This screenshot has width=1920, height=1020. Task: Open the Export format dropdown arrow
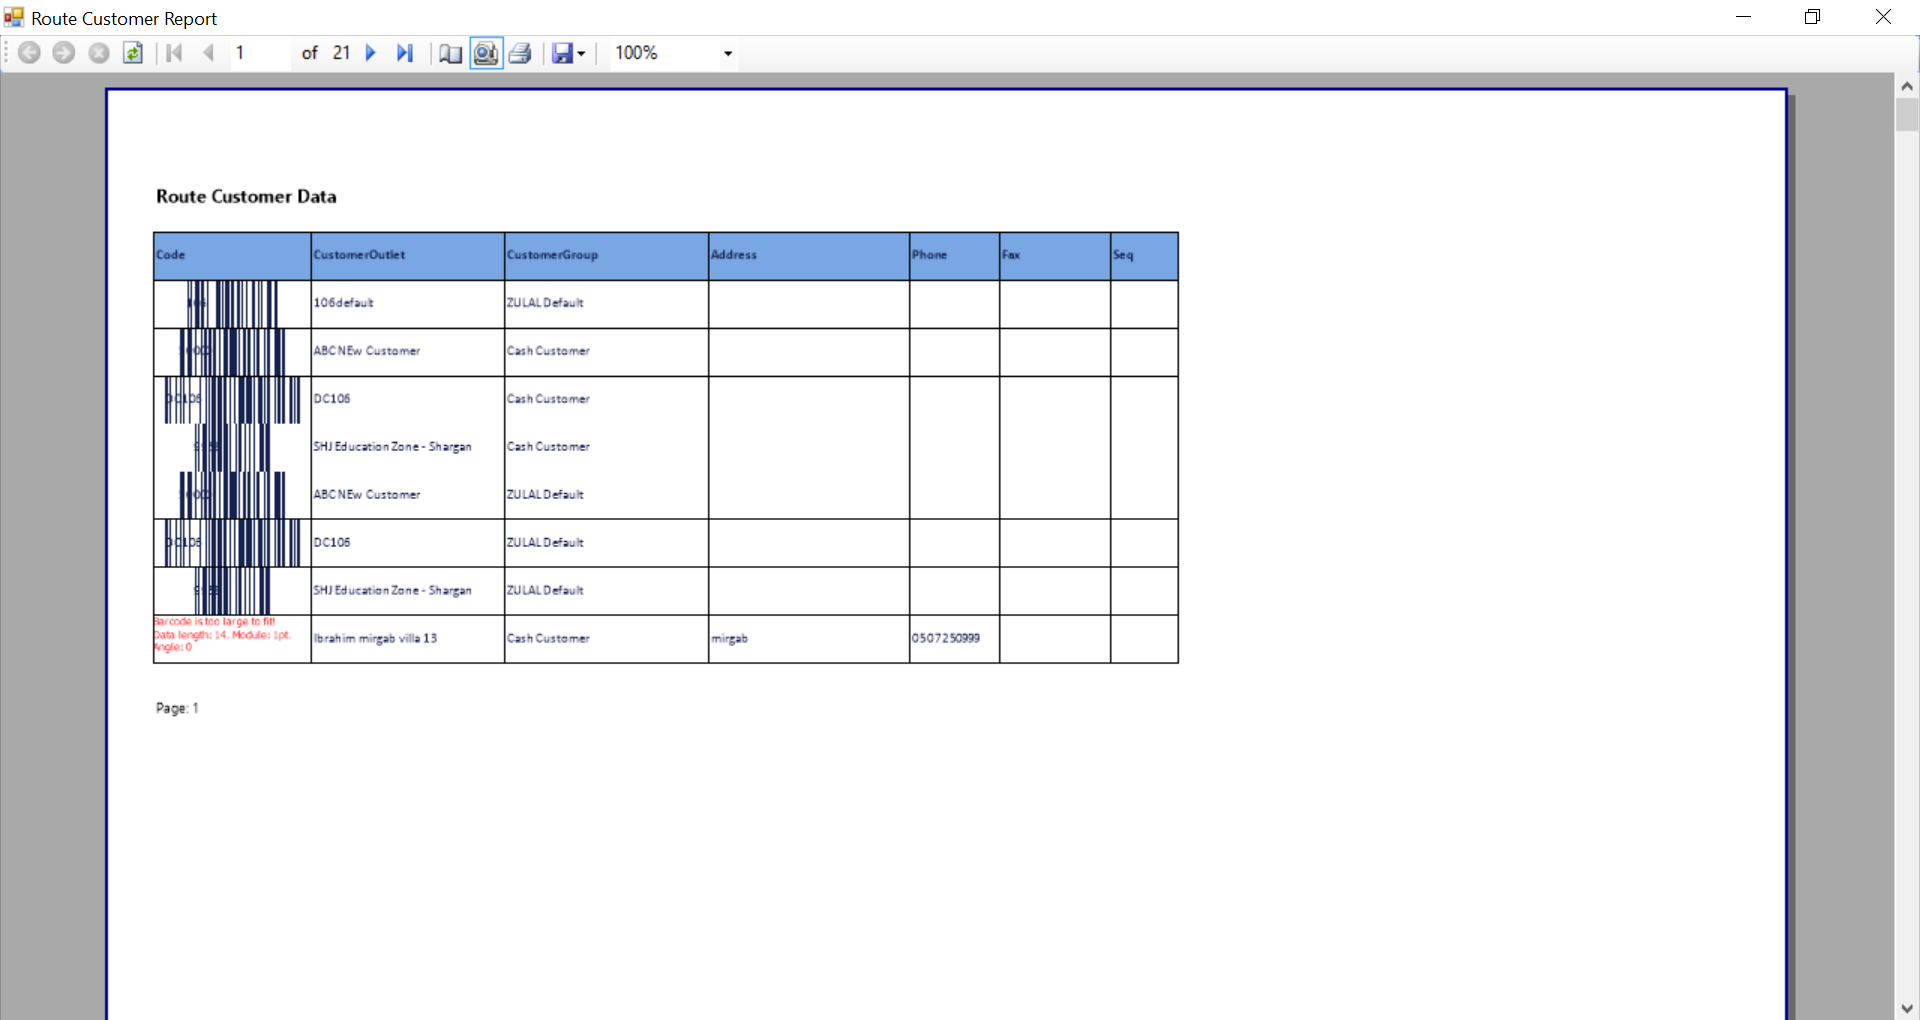(x=581, y=54)
